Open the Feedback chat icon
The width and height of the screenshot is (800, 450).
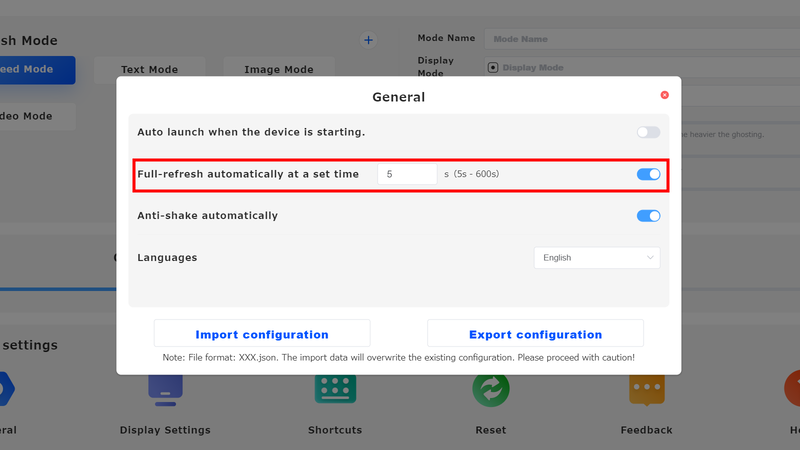(x=646, y=390)
